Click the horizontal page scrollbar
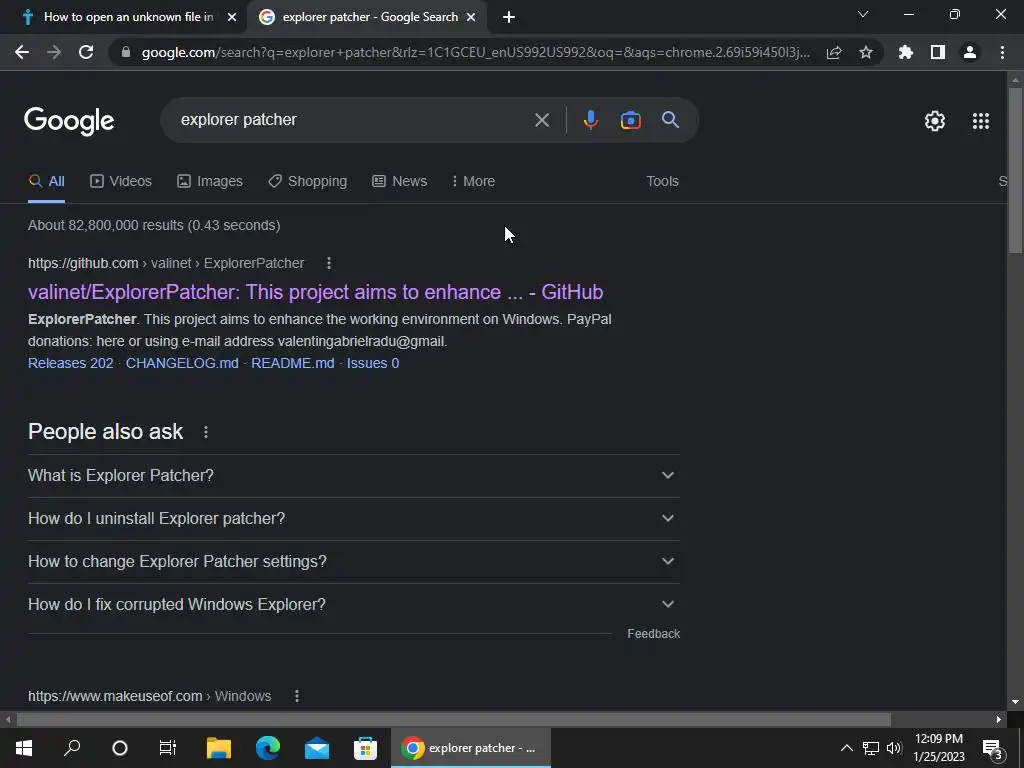Viewport: 1024px width, 768px height. point(453,720)
